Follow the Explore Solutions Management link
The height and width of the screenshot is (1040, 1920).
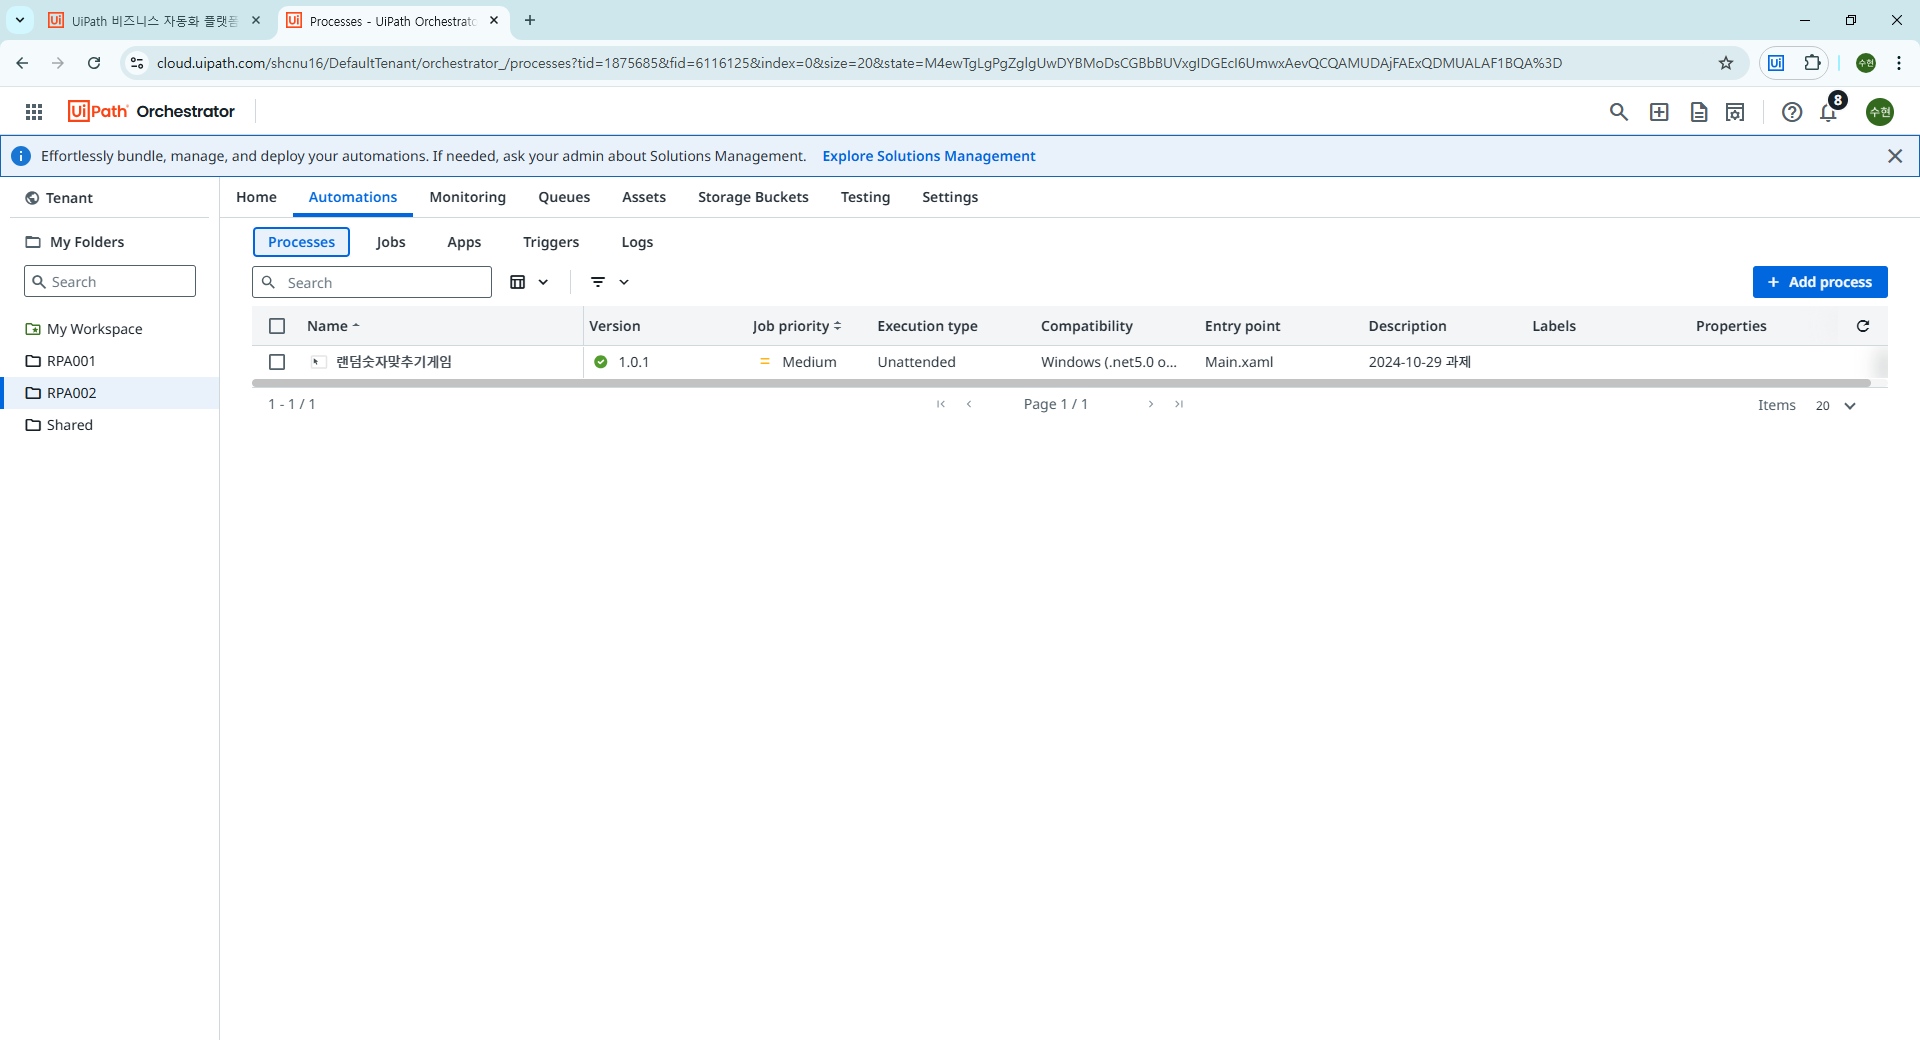pos(929,156)
